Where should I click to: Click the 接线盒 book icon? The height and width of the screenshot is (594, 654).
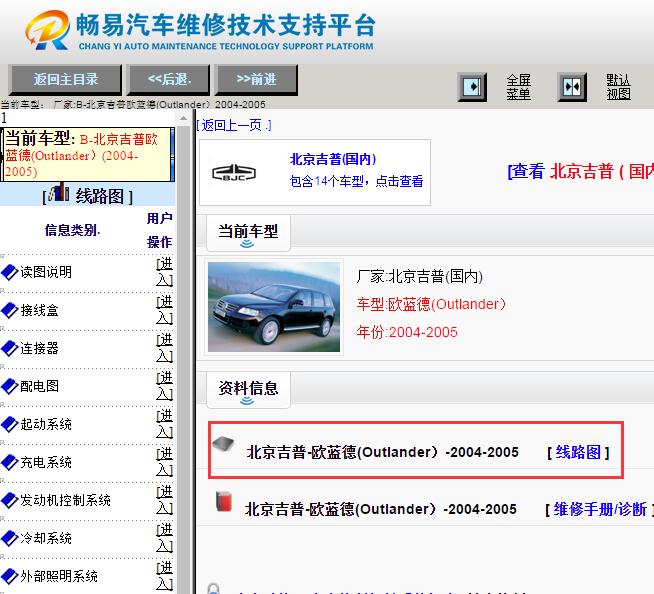tap(10, 310)
